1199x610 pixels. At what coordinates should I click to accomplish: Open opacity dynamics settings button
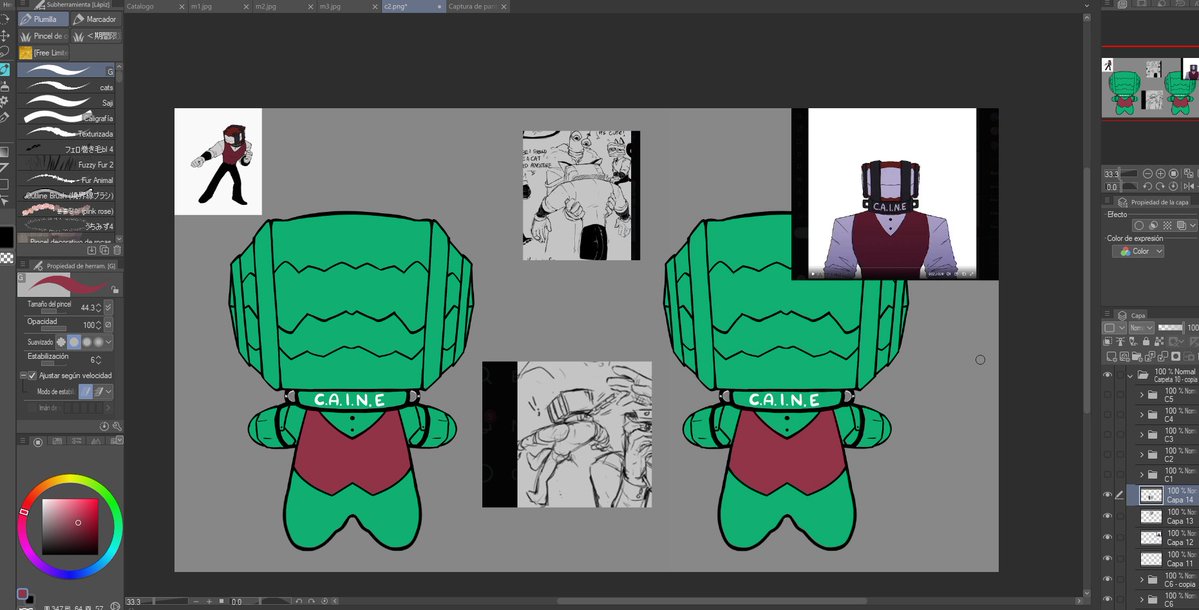coord(108,325)
